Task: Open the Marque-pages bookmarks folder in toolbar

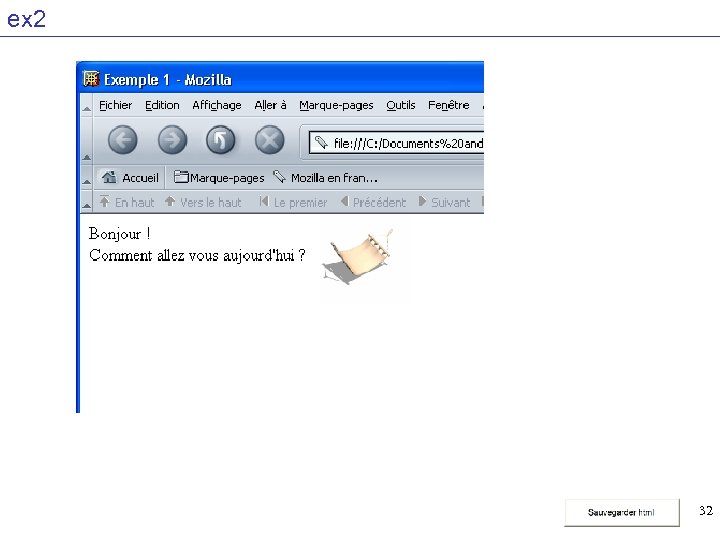Action: click(x=219, y=177)
